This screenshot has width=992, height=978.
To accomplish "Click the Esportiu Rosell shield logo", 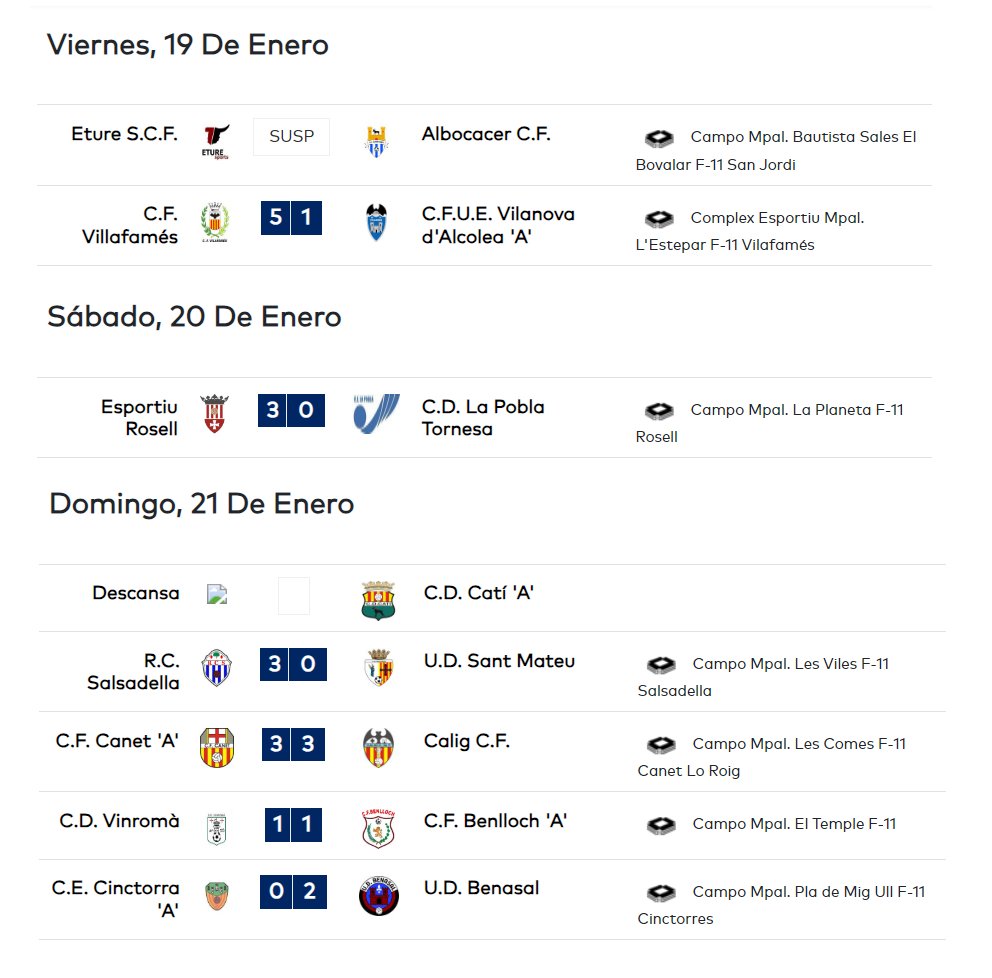I will tap(214, 413).
